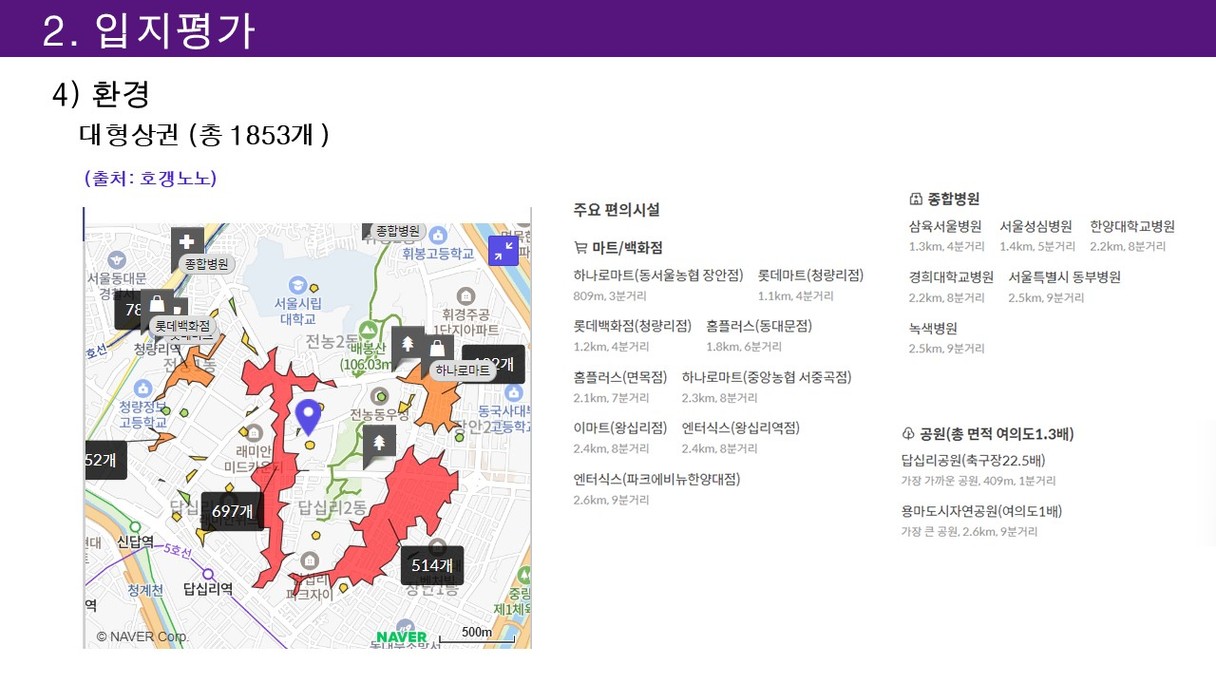1216x684 pixels.
Task: Click the purple collapse-map button
Action: coord(503,250)
